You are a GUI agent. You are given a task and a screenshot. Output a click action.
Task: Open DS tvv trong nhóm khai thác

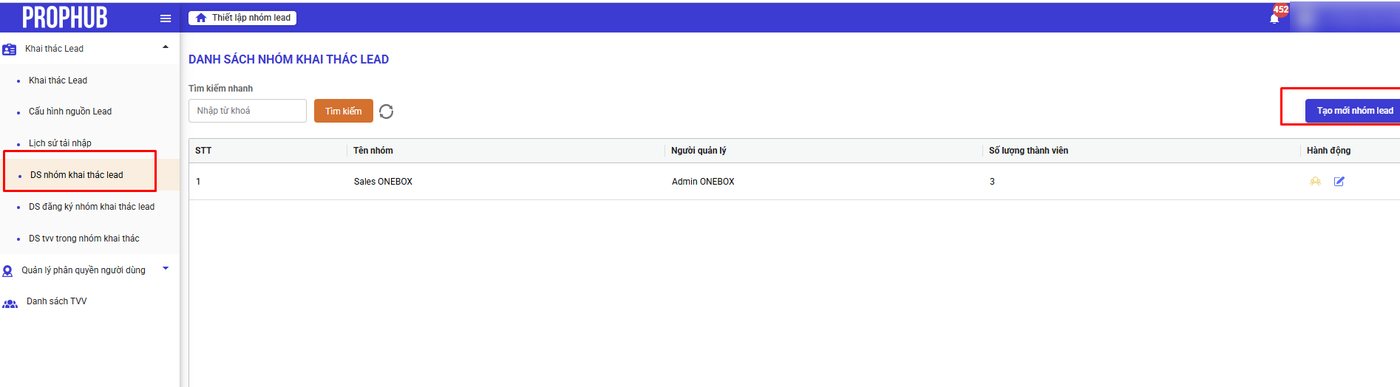point(84,238)
